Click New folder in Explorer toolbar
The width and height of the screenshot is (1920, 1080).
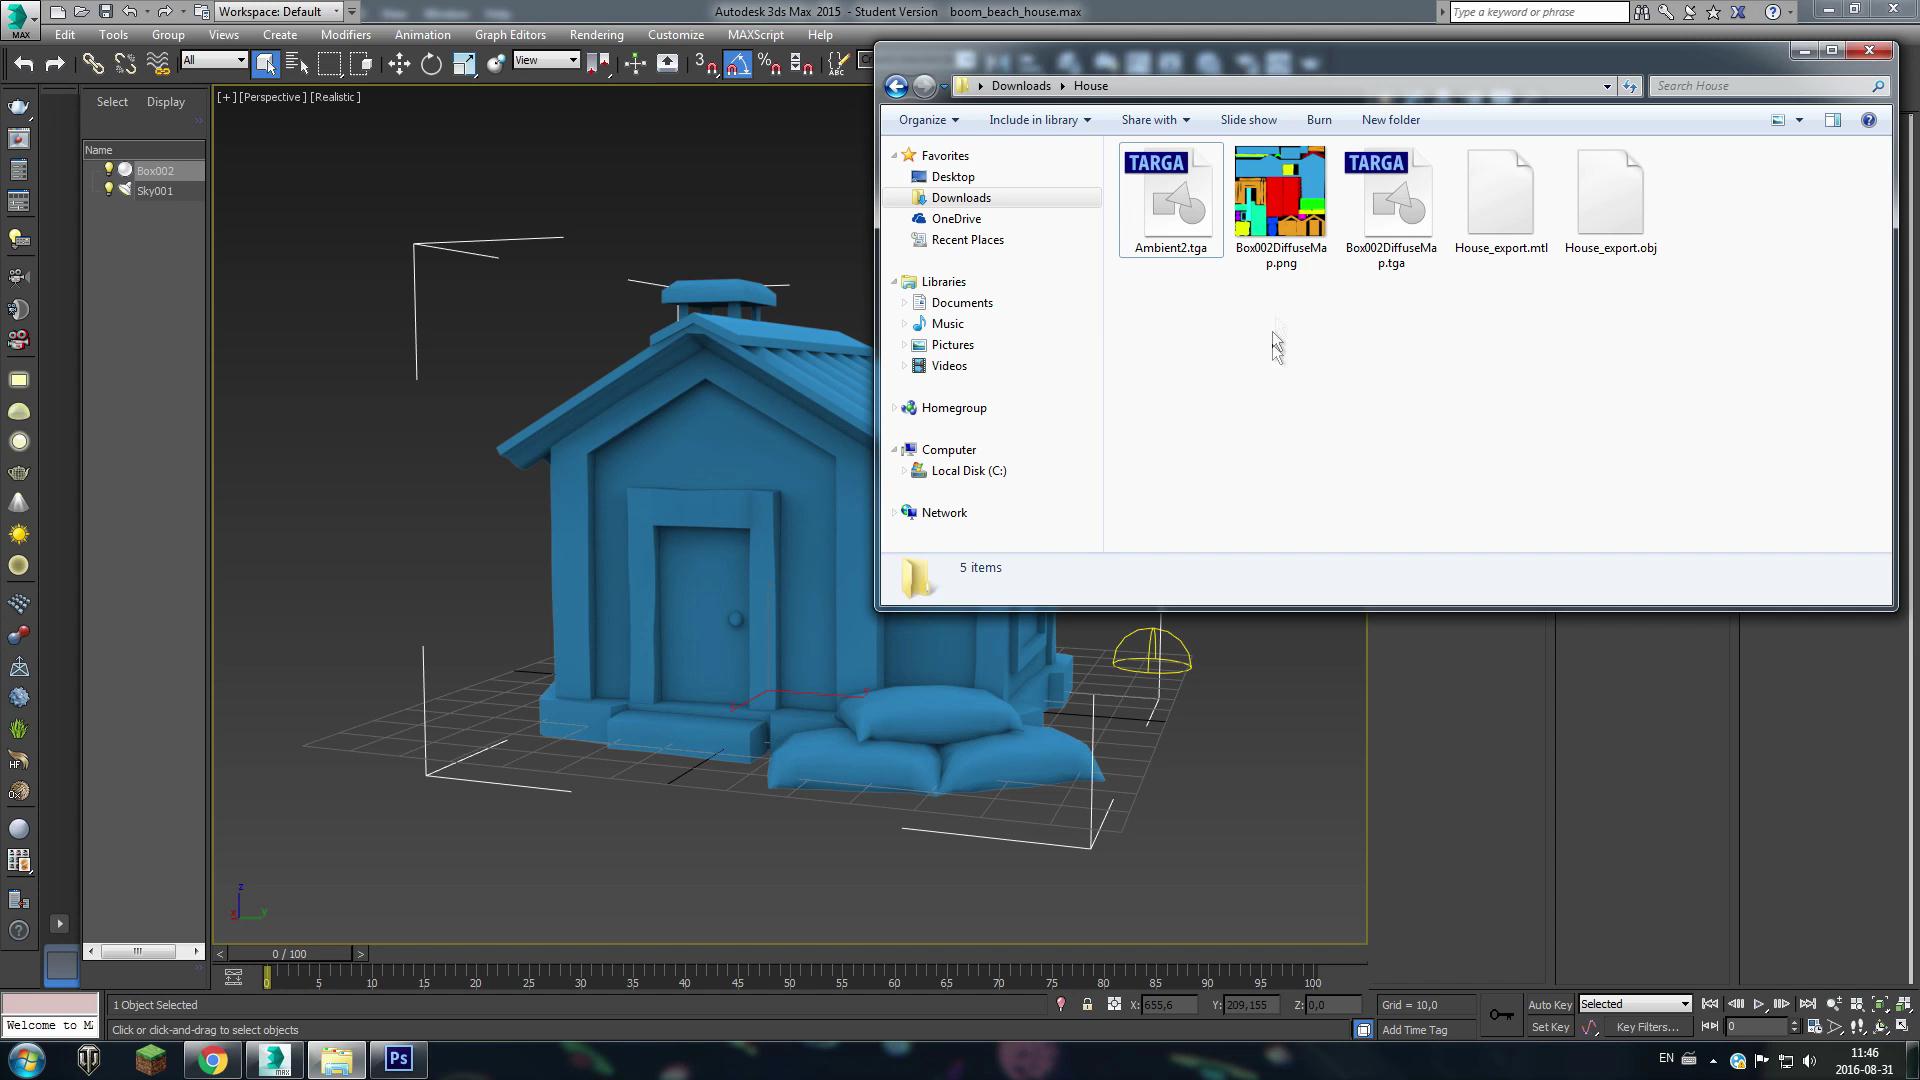[1390, 120]
